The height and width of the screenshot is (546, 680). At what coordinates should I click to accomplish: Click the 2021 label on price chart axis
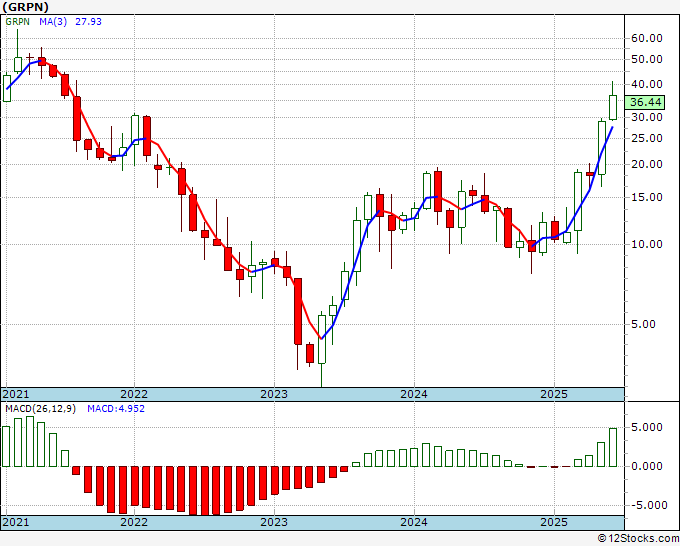[16, 394]
